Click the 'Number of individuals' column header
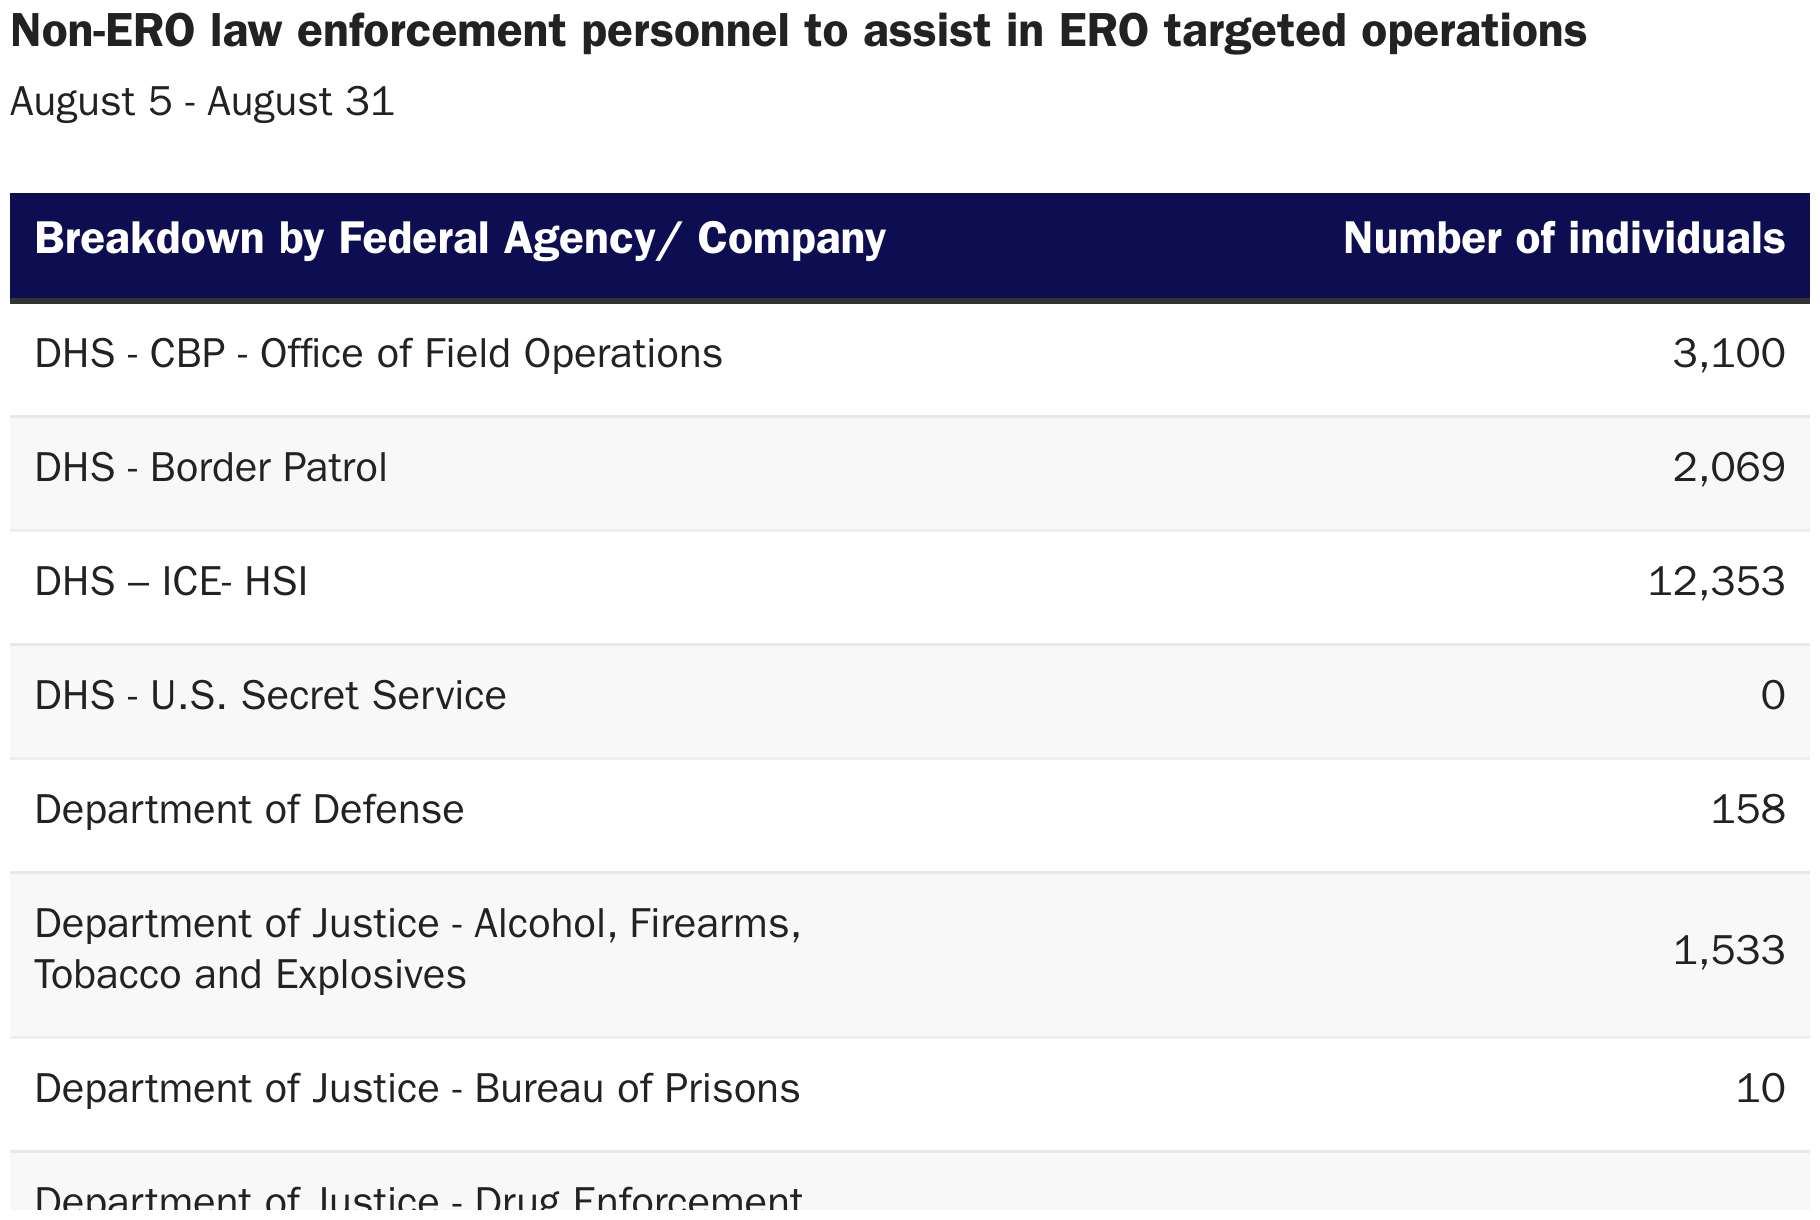This screenshot has height=1220, width=1820. pos(1563,239)
